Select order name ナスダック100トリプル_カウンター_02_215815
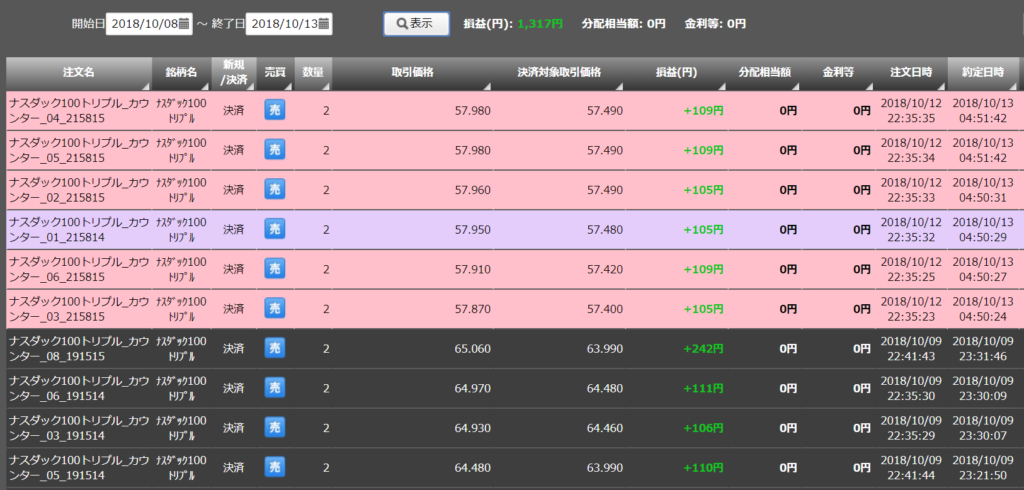1024x490 pixels. point(79,189)
